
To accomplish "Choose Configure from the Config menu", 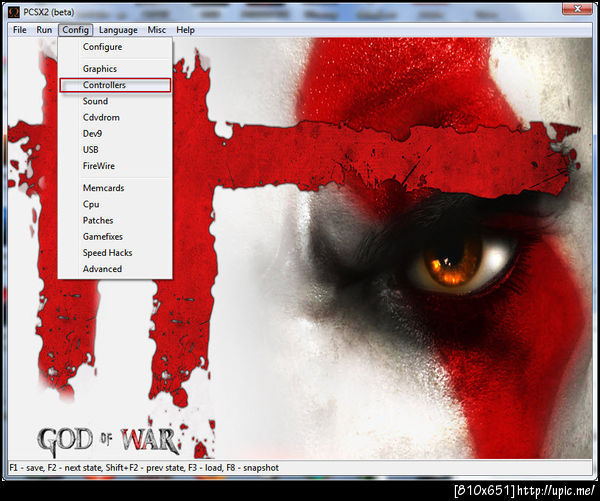I will point(115,47).
